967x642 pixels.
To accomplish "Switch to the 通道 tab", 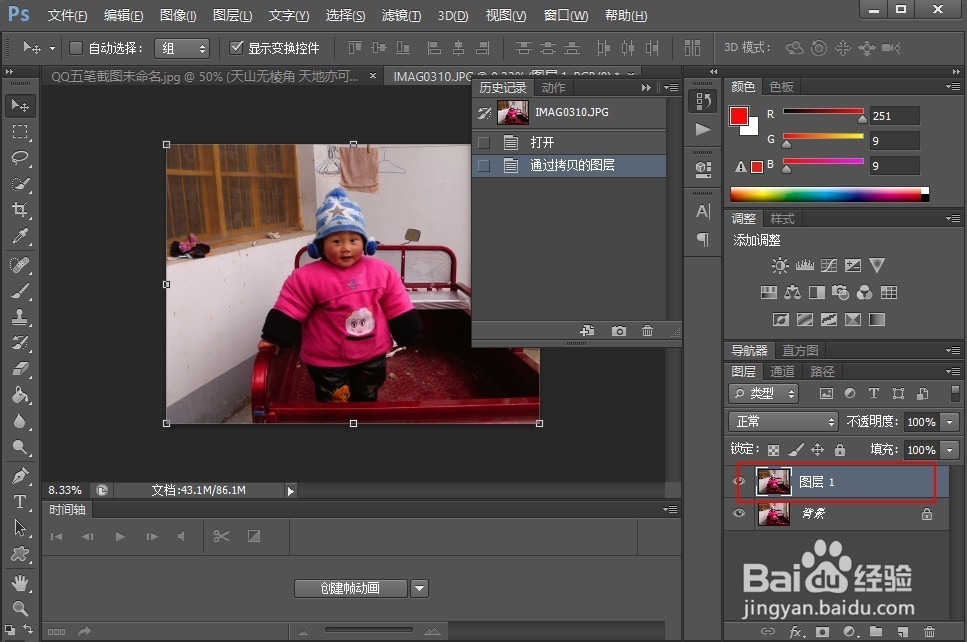I will point(782,371).
